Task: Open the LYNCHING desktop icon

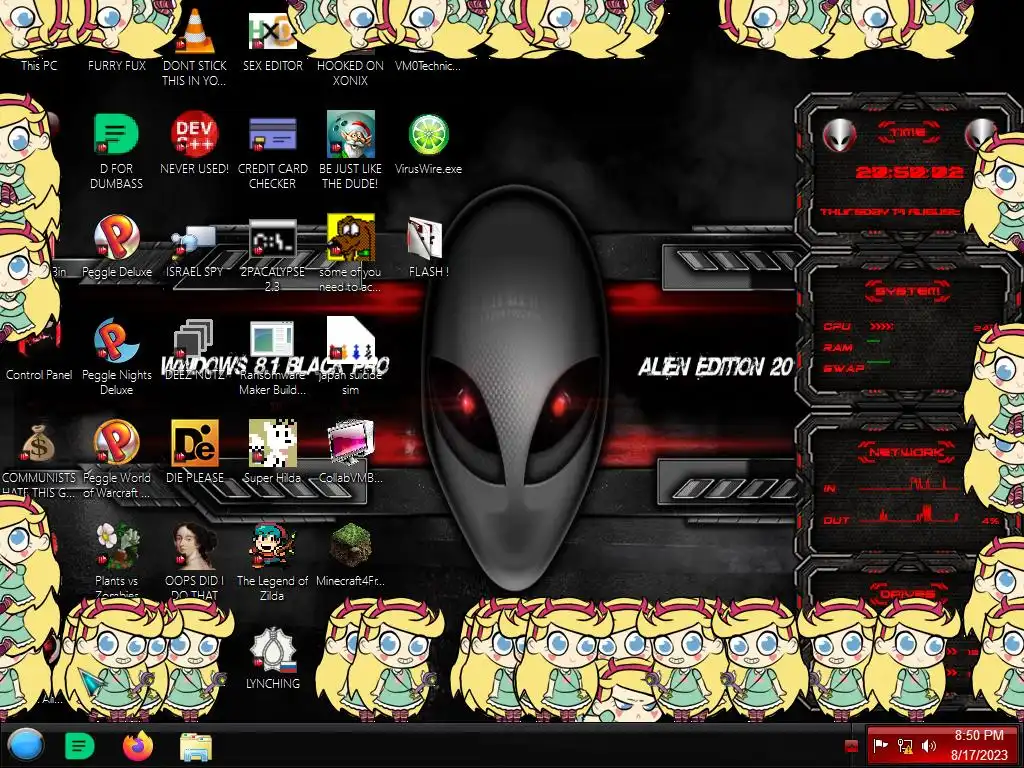Action: click(x=272, y=650)
